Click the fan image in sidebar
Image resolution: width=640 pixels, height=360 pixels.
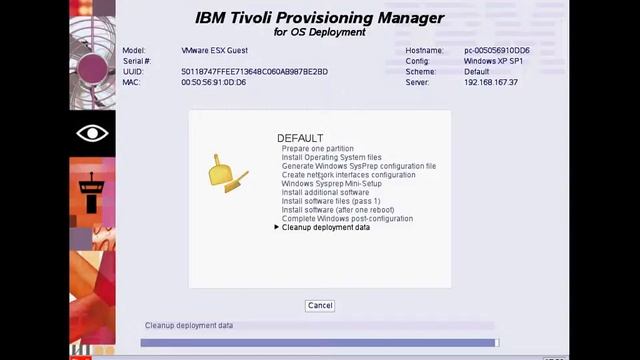point(93,63)
